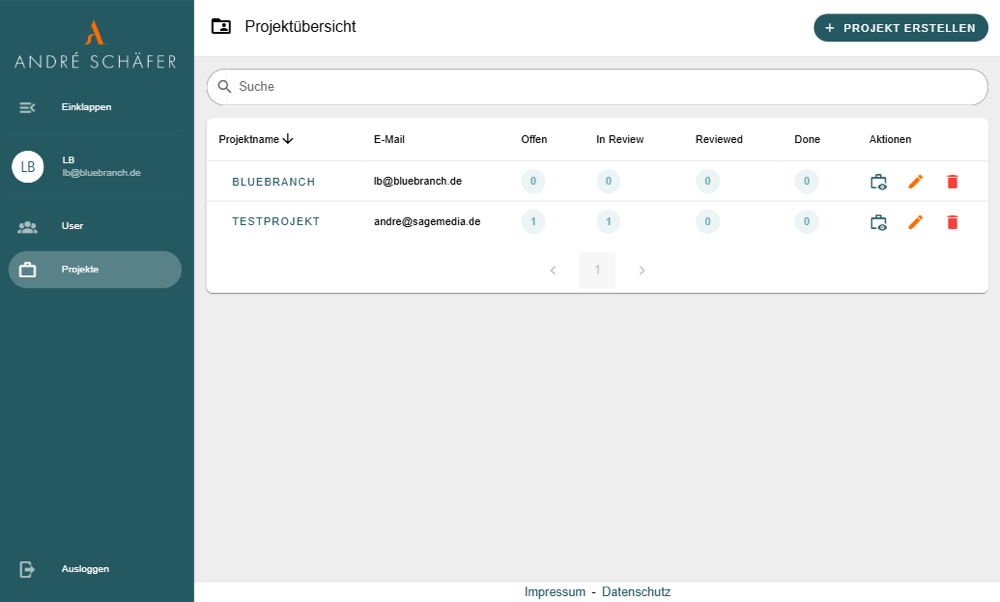Click the Projektübersicht folder icon
The width and height of the screenshot is (1000, 602).
pos(221,26)
